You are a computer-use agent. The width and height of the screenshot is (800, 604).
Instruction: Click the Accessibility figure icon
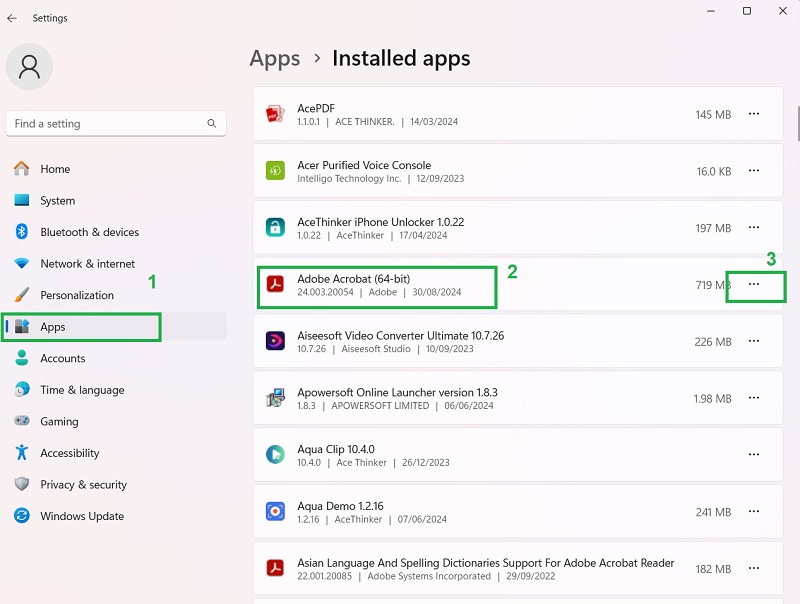[21, 452]
